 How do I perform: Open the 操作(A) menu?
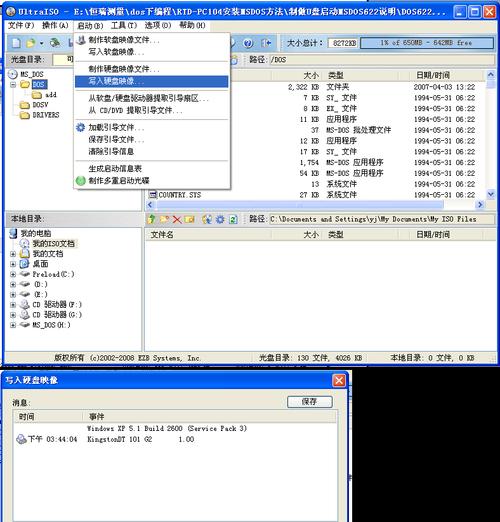point(55,25)
